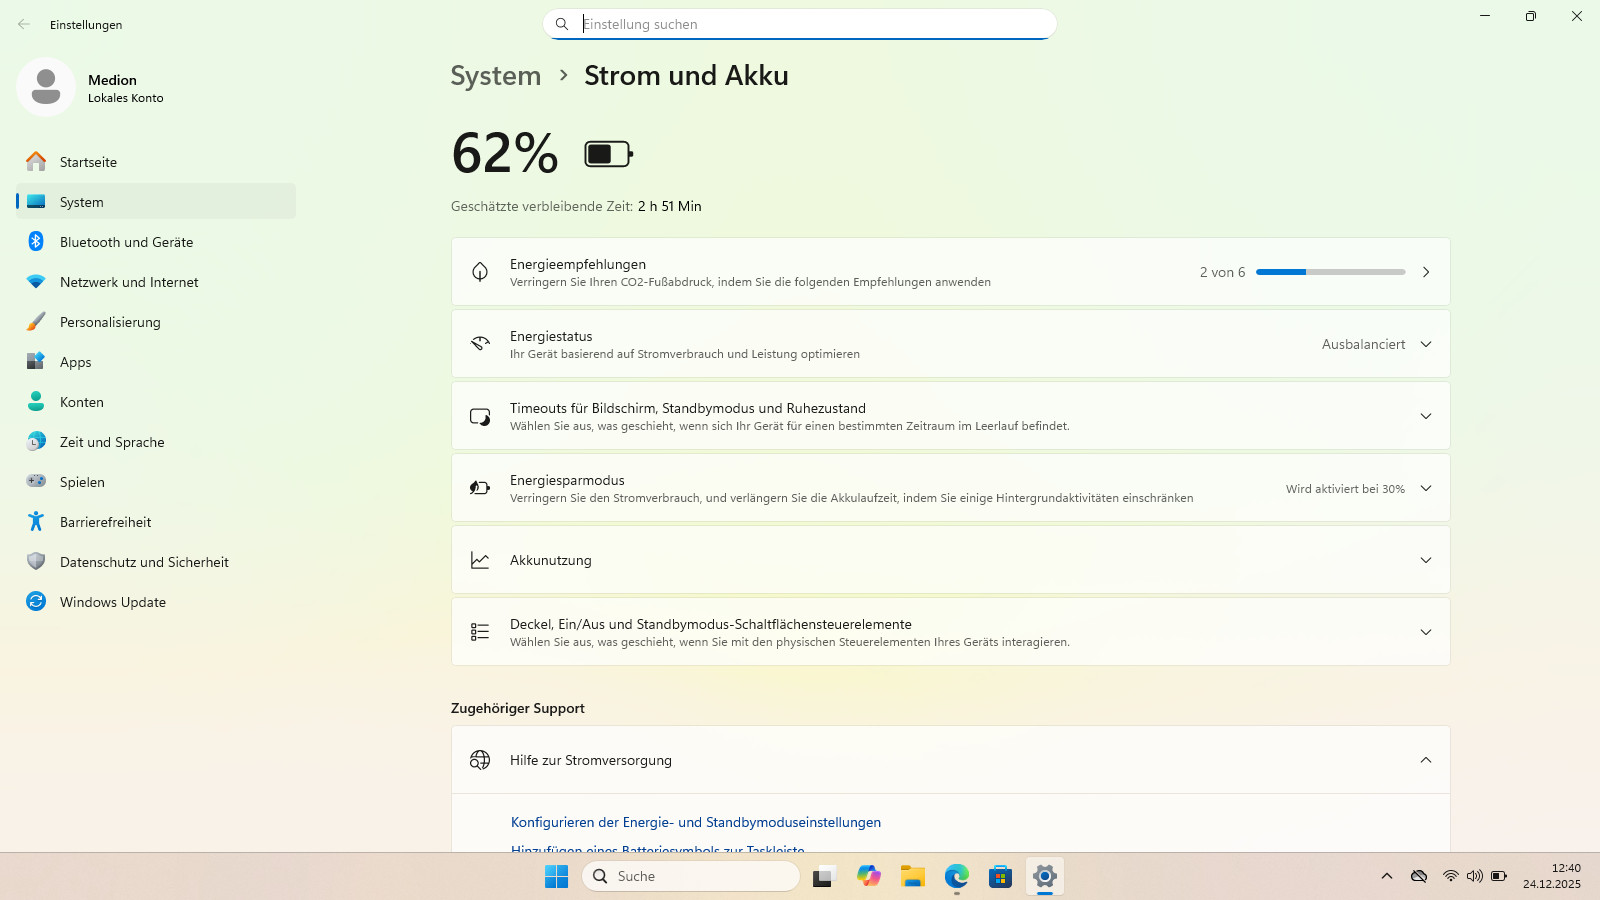Click the Energieempfehlungen progress bar
This screenshot has width=1600, height=900.
[x=1331, y=272]
